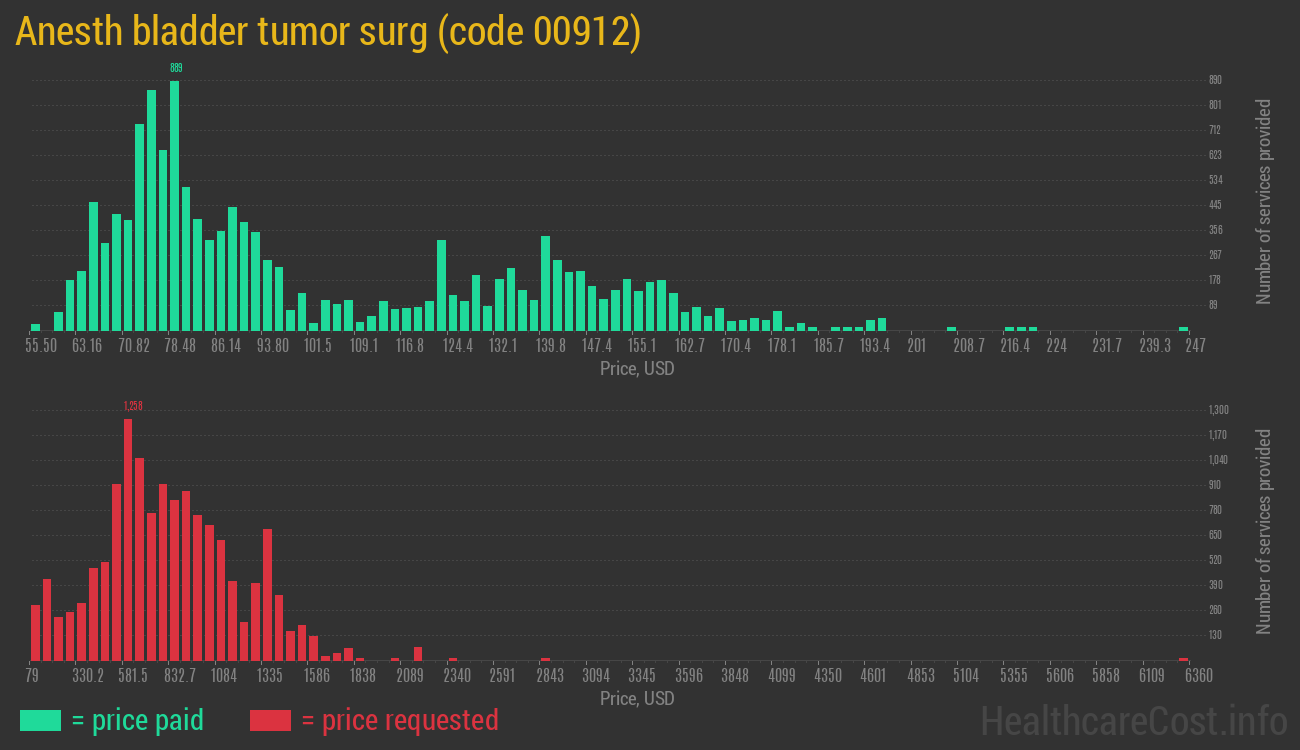Open the HealthcareCost.info watermark link
This screenshot has width=1300, height=750.
(x=1133, y=720)
